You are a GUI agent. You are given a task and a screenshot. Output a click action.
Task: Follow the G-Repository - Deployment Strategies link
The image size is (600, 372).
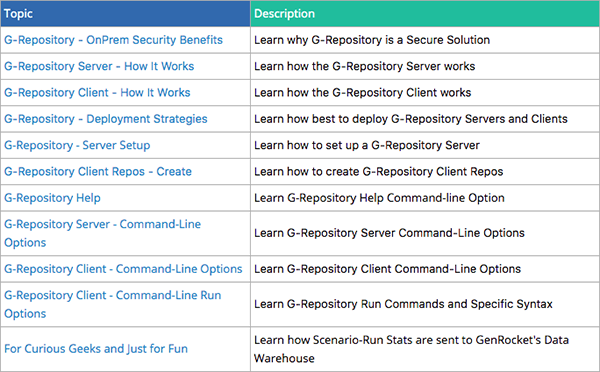(x=106, y=119)
